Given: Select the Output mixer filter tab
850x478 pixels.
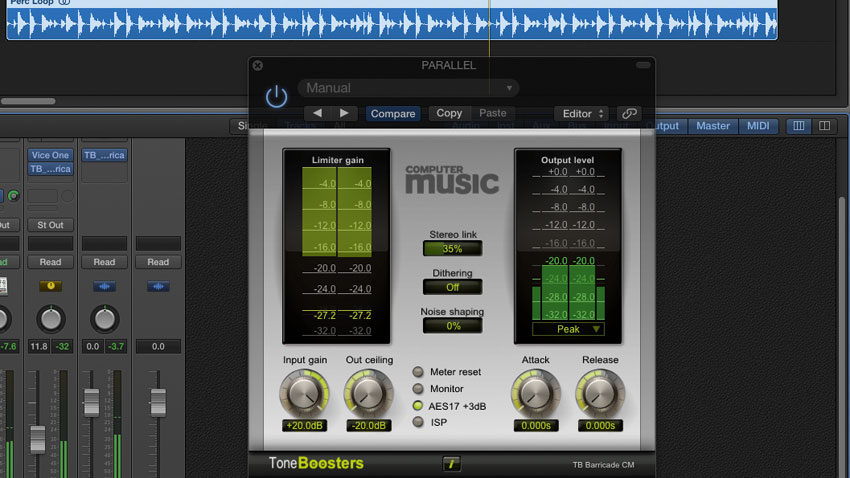Looking at the screenshot, I should [x=667, y=126].
